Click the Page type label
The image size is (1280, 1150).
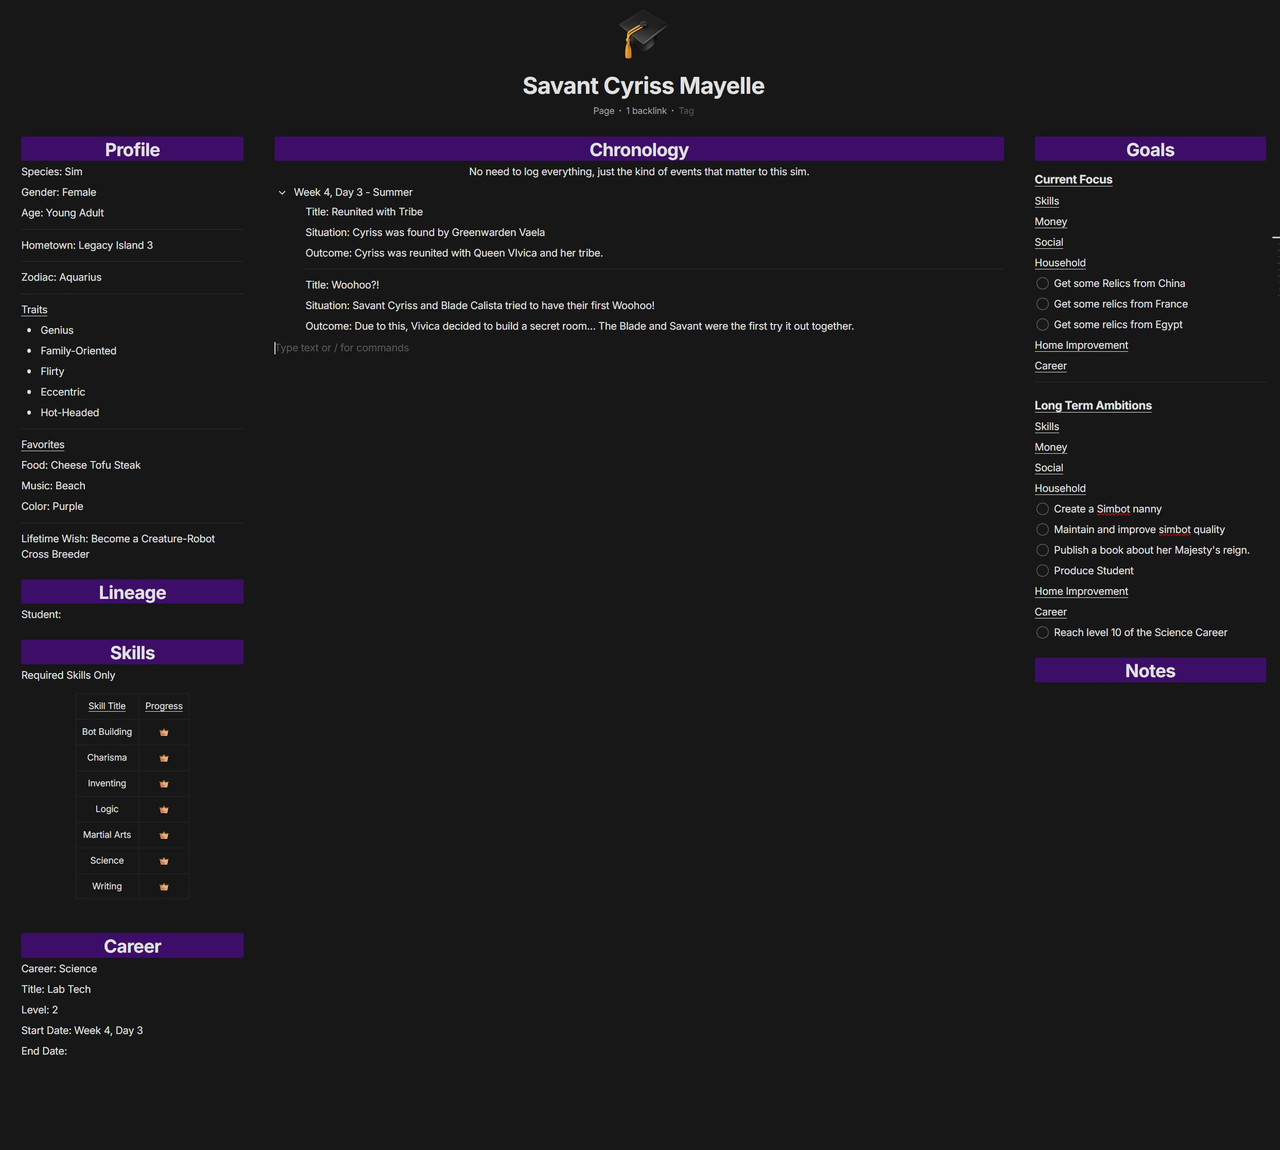point(604,111)
